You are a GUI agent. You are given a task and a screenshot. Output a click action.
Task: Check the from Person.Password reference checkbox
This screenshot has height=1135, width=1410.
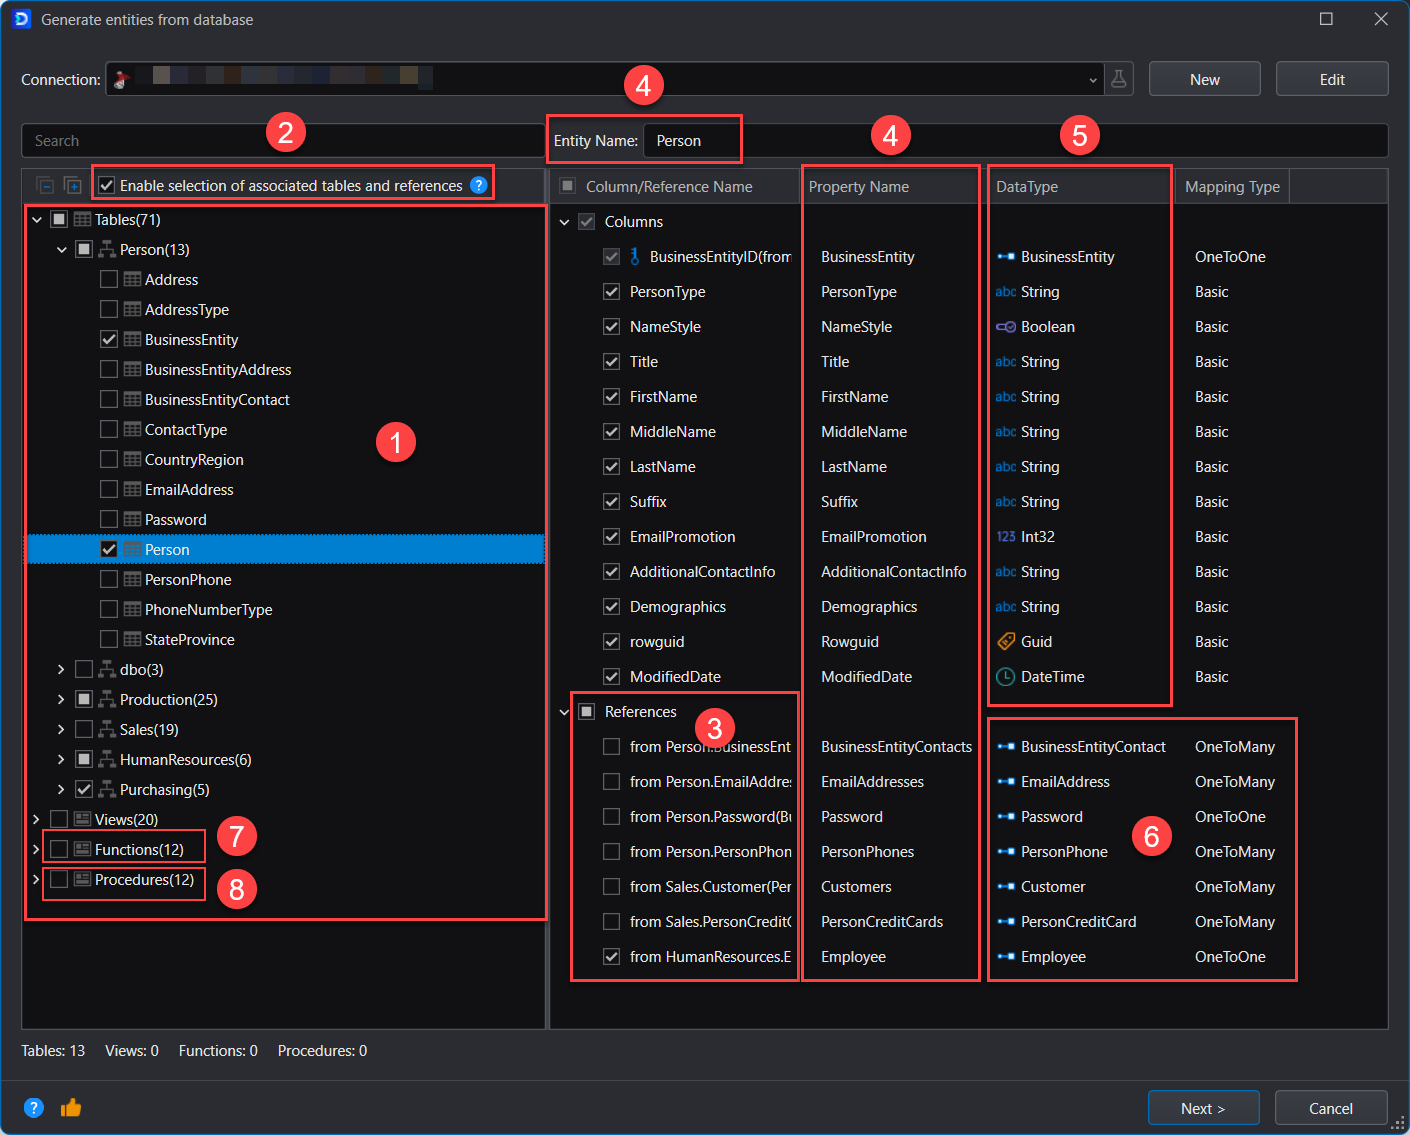coord(612,816)
